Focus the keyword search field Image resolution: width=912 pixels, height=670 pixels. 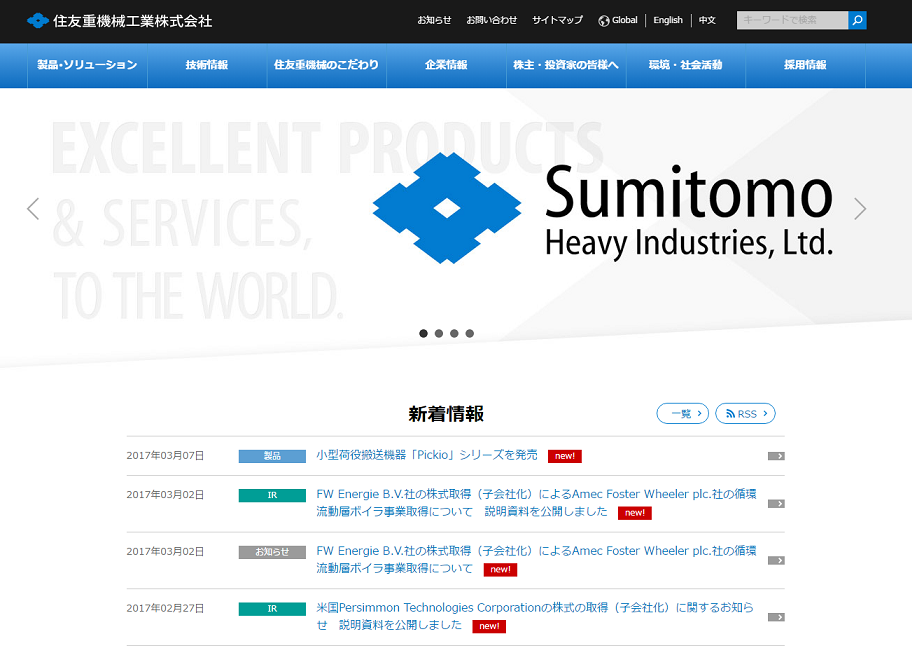[792, 20]
